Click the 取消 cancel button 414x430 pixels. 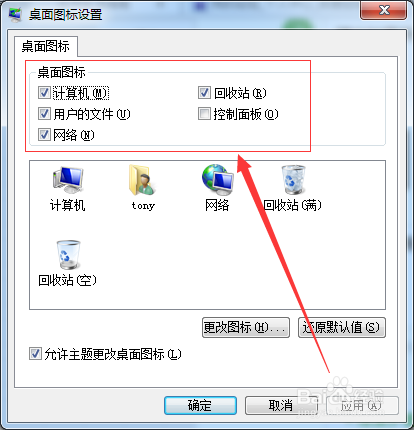point(281,405)
